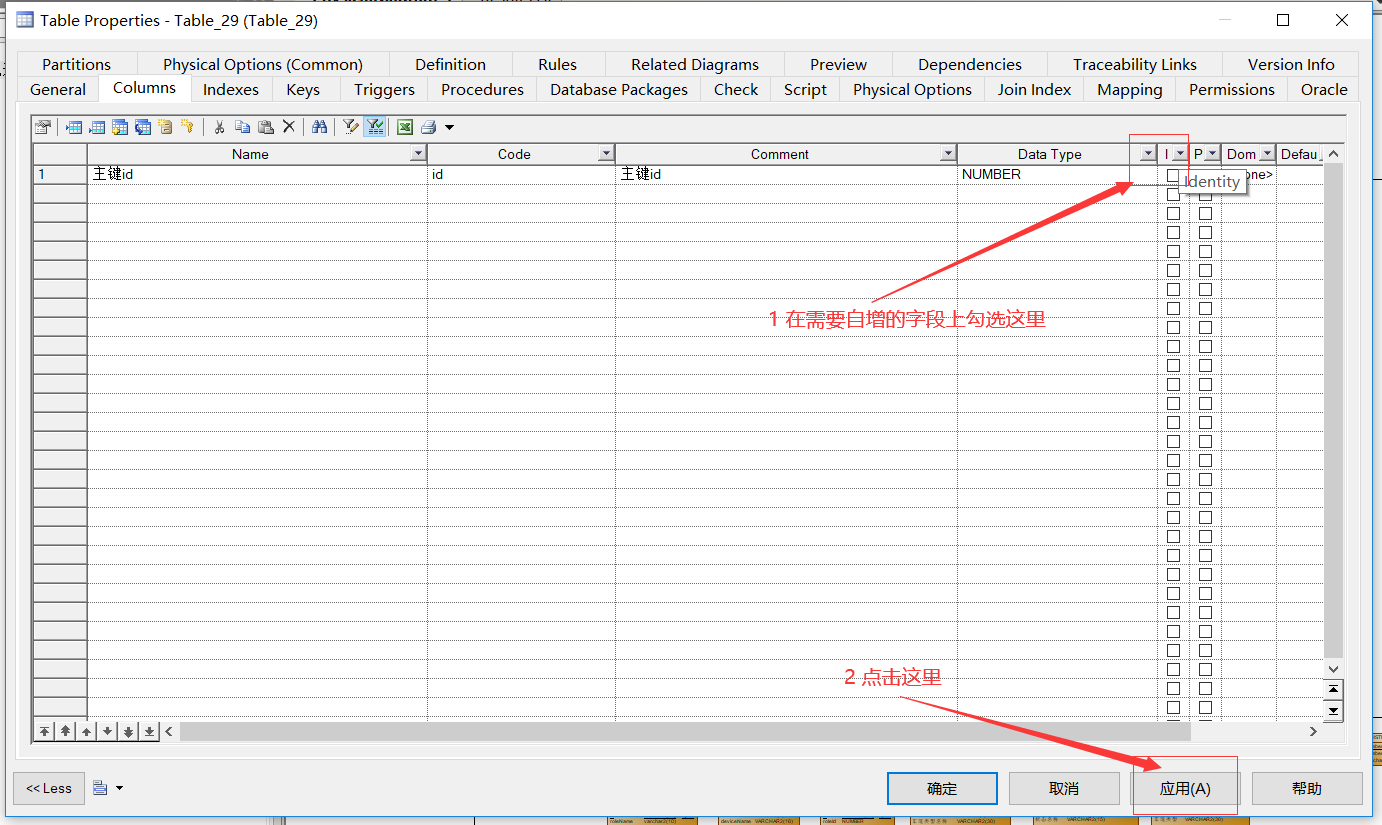
Task: Tick the I checkbox in grid row two
Action: point(1173,194)
